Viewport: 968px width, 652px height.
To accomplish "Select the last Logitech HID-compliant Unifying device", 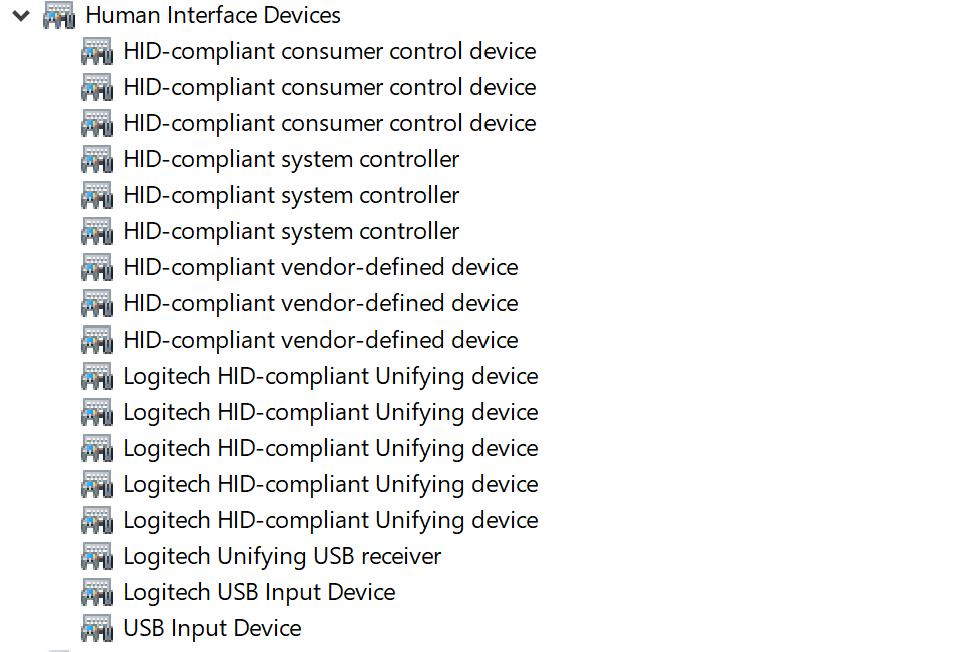I will [x=330, y=520].
